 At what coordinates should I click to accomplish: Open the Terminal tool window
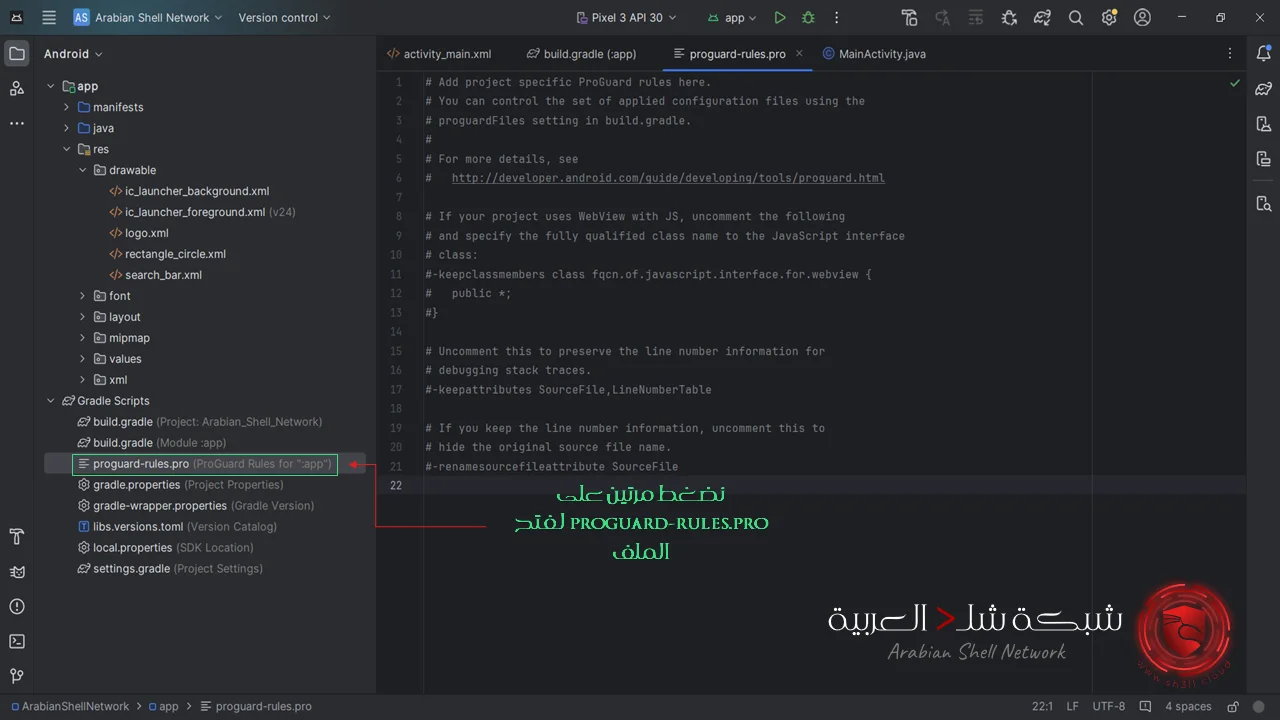[17, 642]
